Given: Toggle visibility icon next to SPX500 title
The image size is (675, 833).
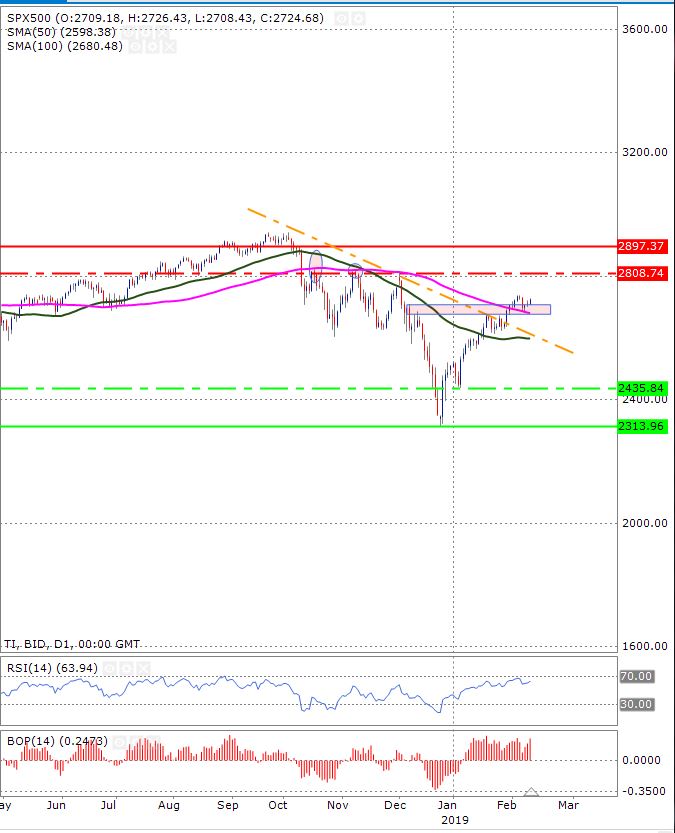Looking at the screenshot, I should pyautogui.click(x=341, y=19).
